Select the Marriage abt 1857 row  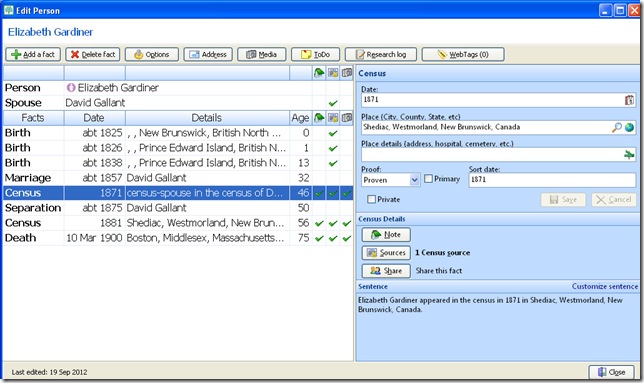pos(178,178)
